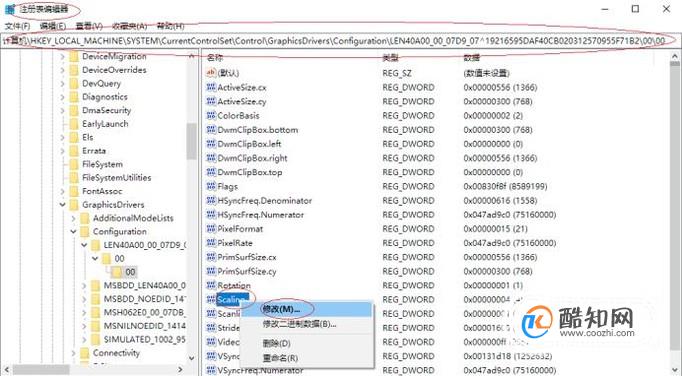This screenshot has width=682, height=376.
Task: Click the PixelFormat value icon
Action: click(211, 228)
